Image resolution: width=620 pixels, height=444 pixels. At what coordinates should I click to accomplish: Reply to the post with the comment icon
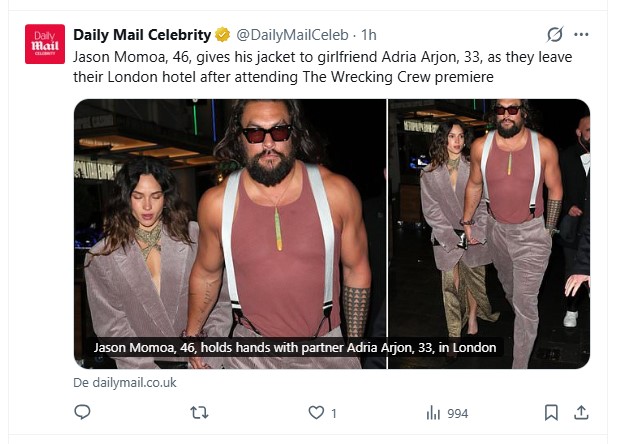tap(83, 412)
